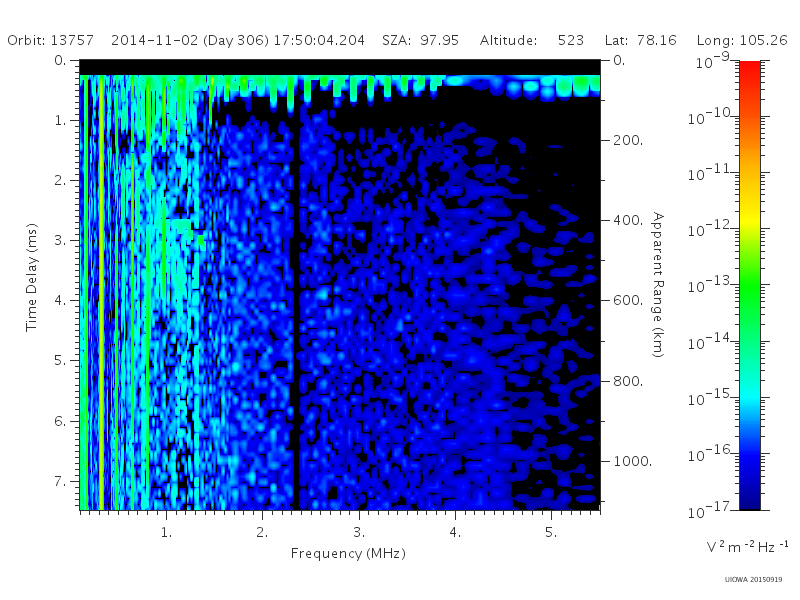The height and width of the screenshot is (600, 800).
Task: Click apparent range tick label 1000.
Action: click(633, 461)
